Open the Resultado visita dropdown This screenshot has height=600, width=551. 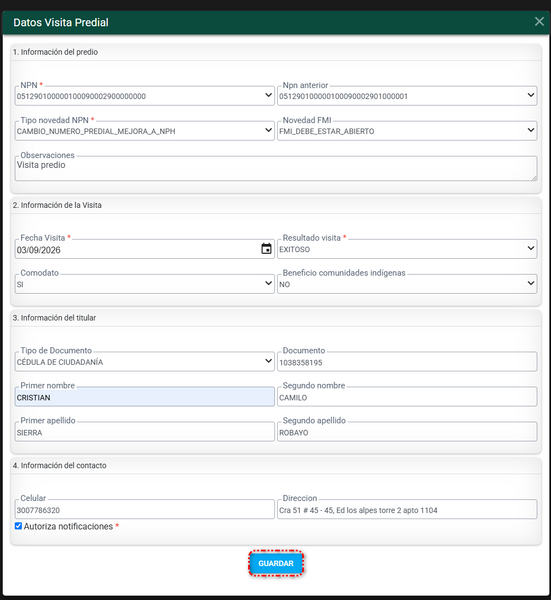407,249
